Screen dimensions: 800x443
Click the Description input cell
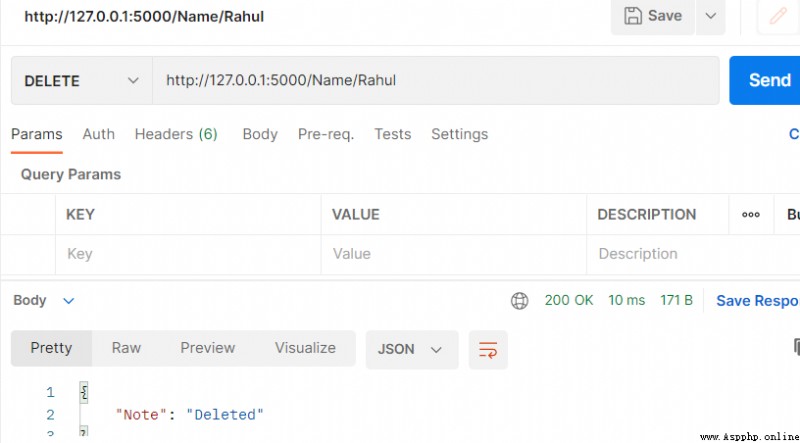(x=694, y=254)
